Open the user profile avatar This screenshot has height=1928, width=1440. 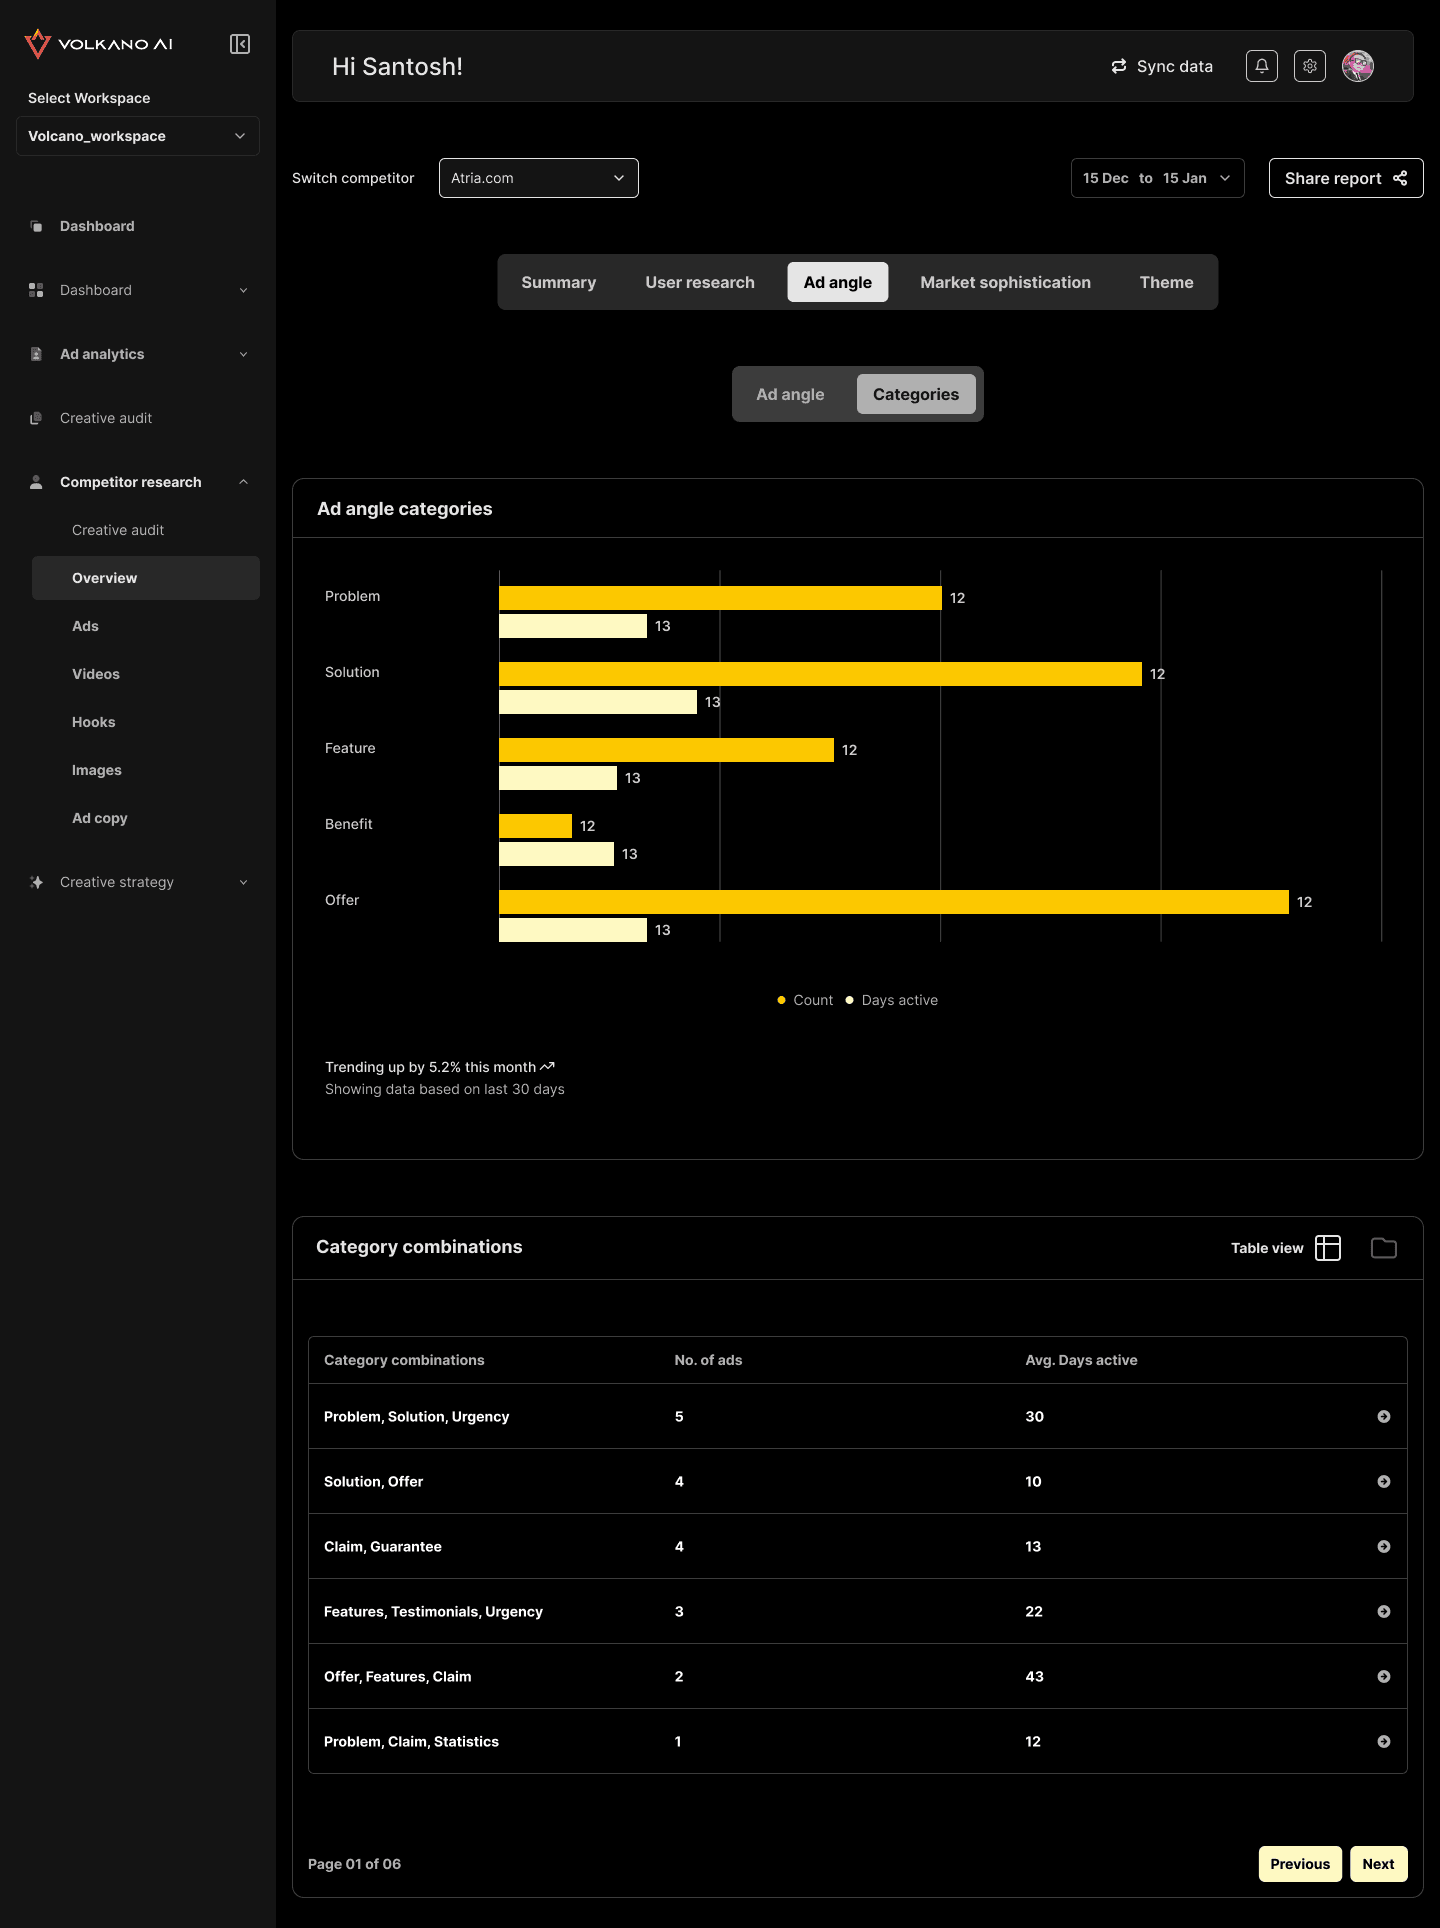pos(1358,66)
